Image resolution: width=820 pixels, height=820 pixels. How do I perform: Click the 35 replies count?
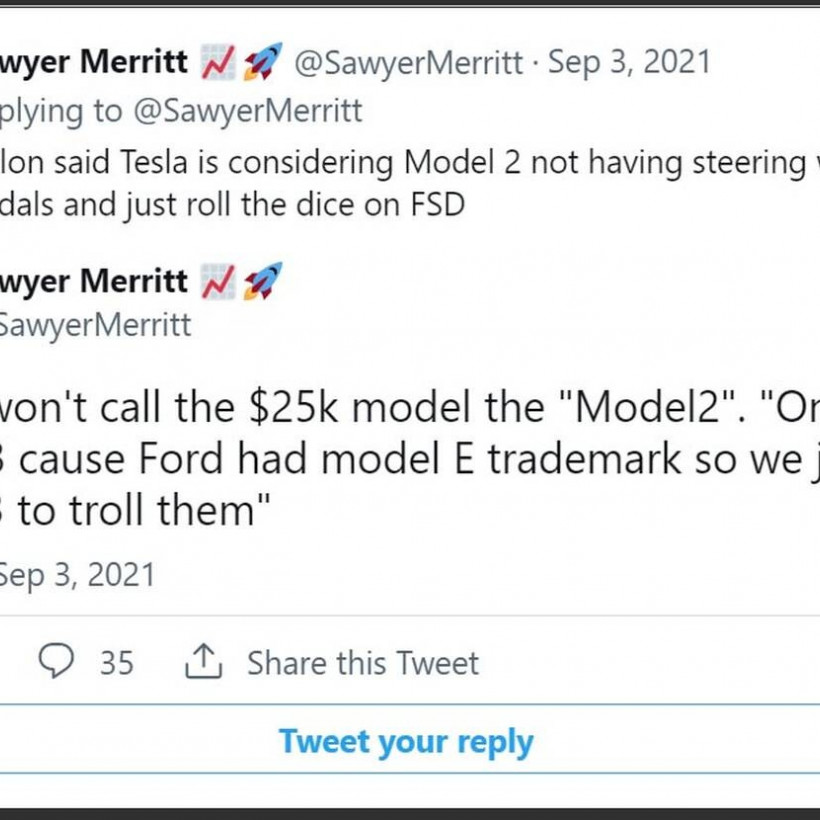pyautogui.click(x=116, y=662)
